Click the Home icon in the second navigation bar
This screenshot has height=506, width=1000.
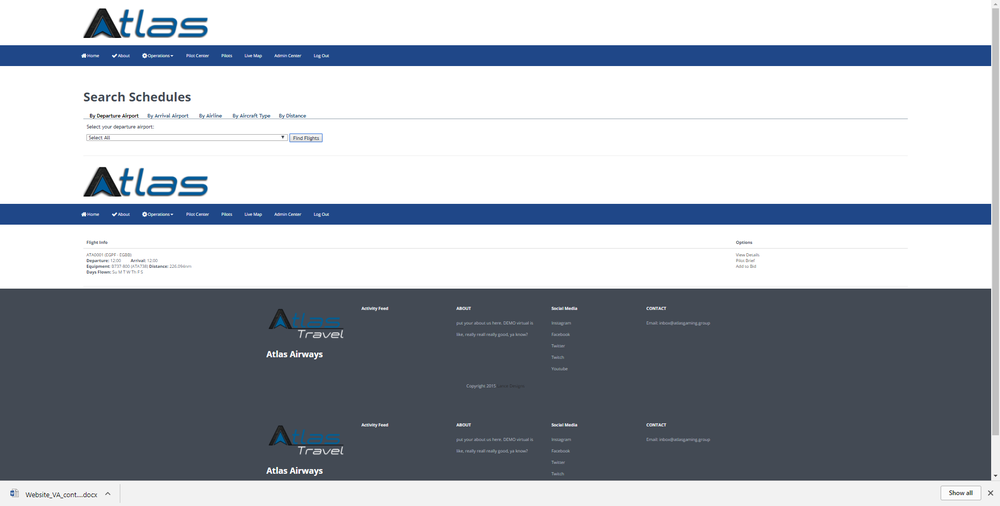click(84, 214)
